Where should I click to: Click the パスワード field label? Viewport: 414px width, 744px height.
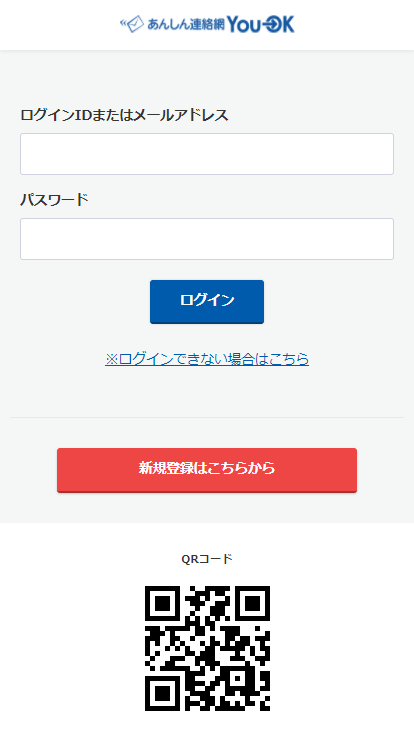tap(55, 200)
